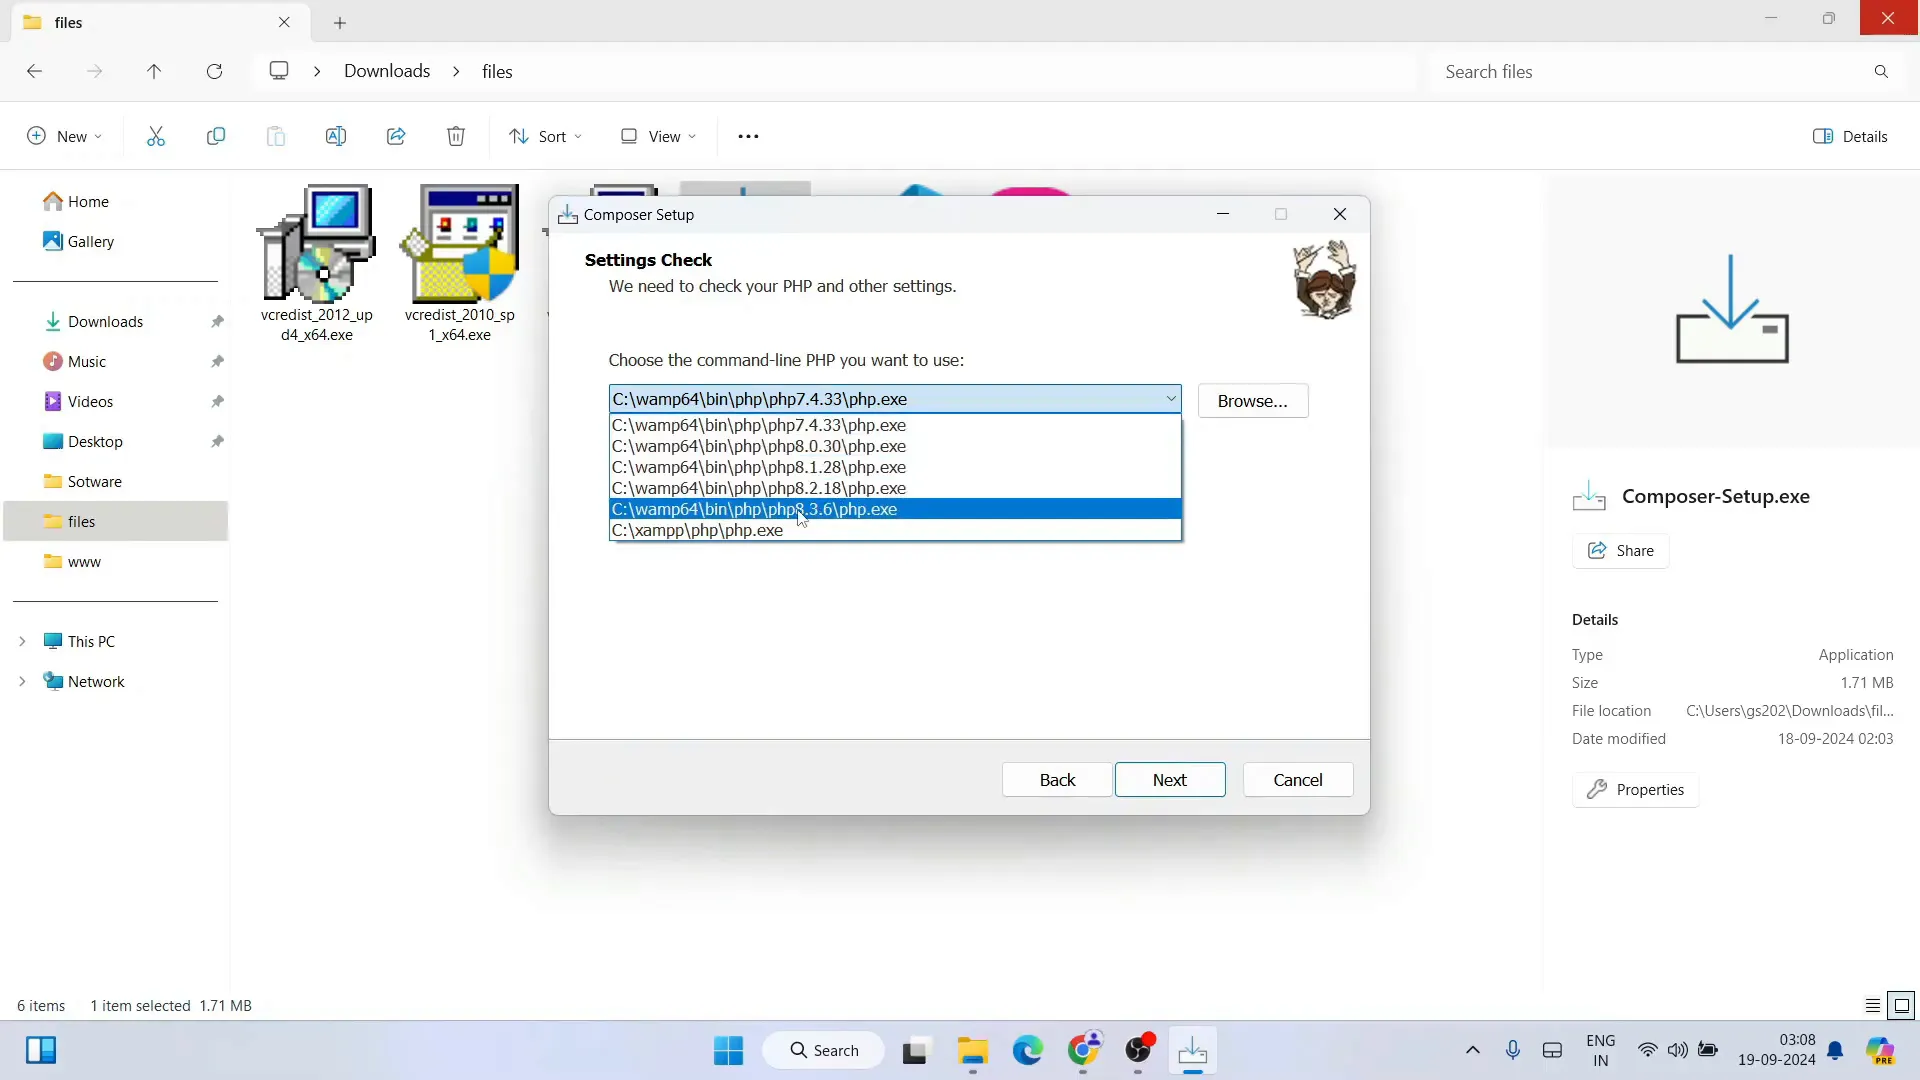Image resolution: width=1920 pixels, height=1080 pixels.
Task: Open a new Explorer tab
Action: (340, 22)
